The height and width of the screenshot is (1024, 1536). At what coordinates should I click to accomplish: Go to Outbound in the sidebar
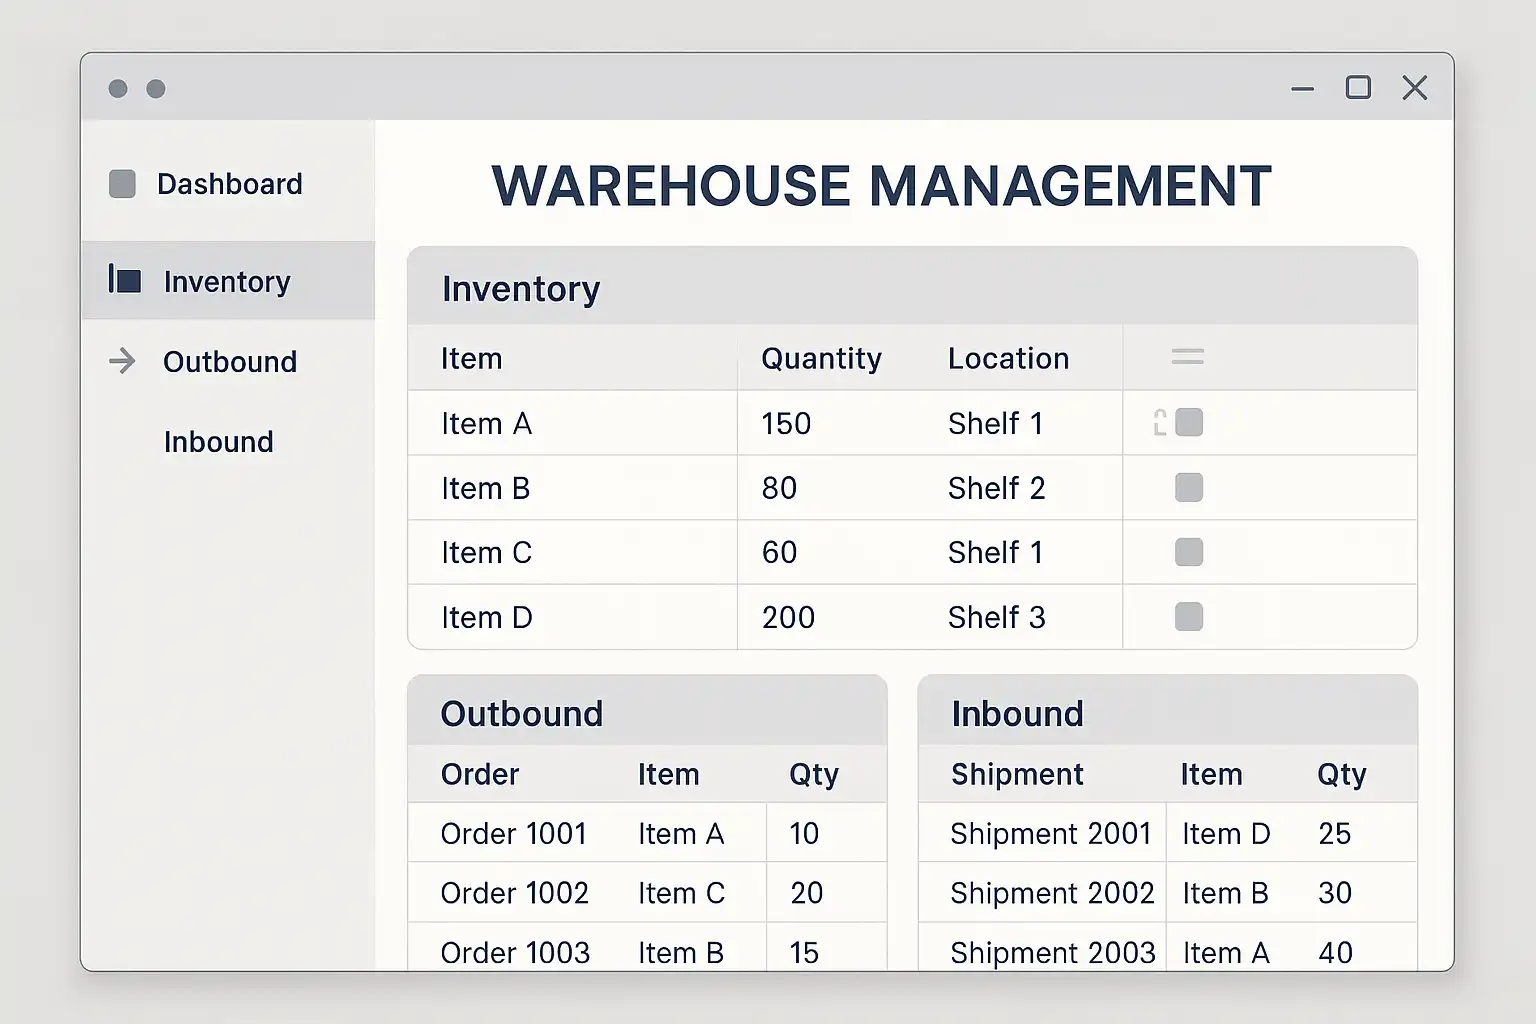(x=230, y=362)
